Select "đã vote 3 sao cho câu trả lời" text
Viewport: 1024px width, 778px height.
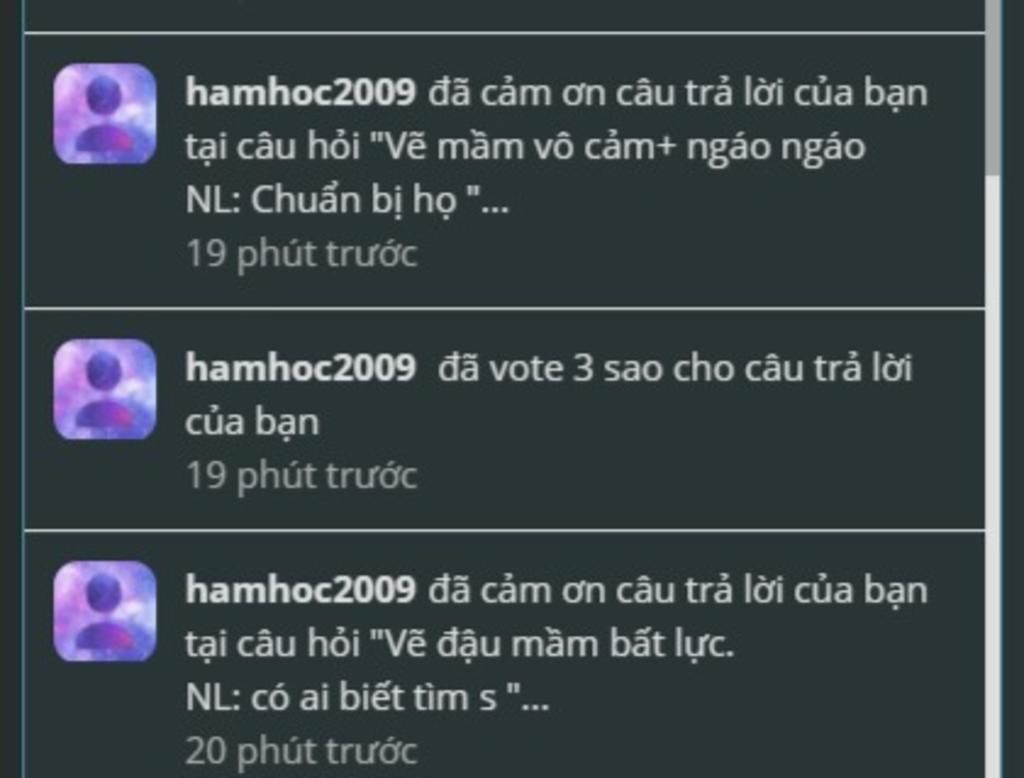[x=675, y=368]
